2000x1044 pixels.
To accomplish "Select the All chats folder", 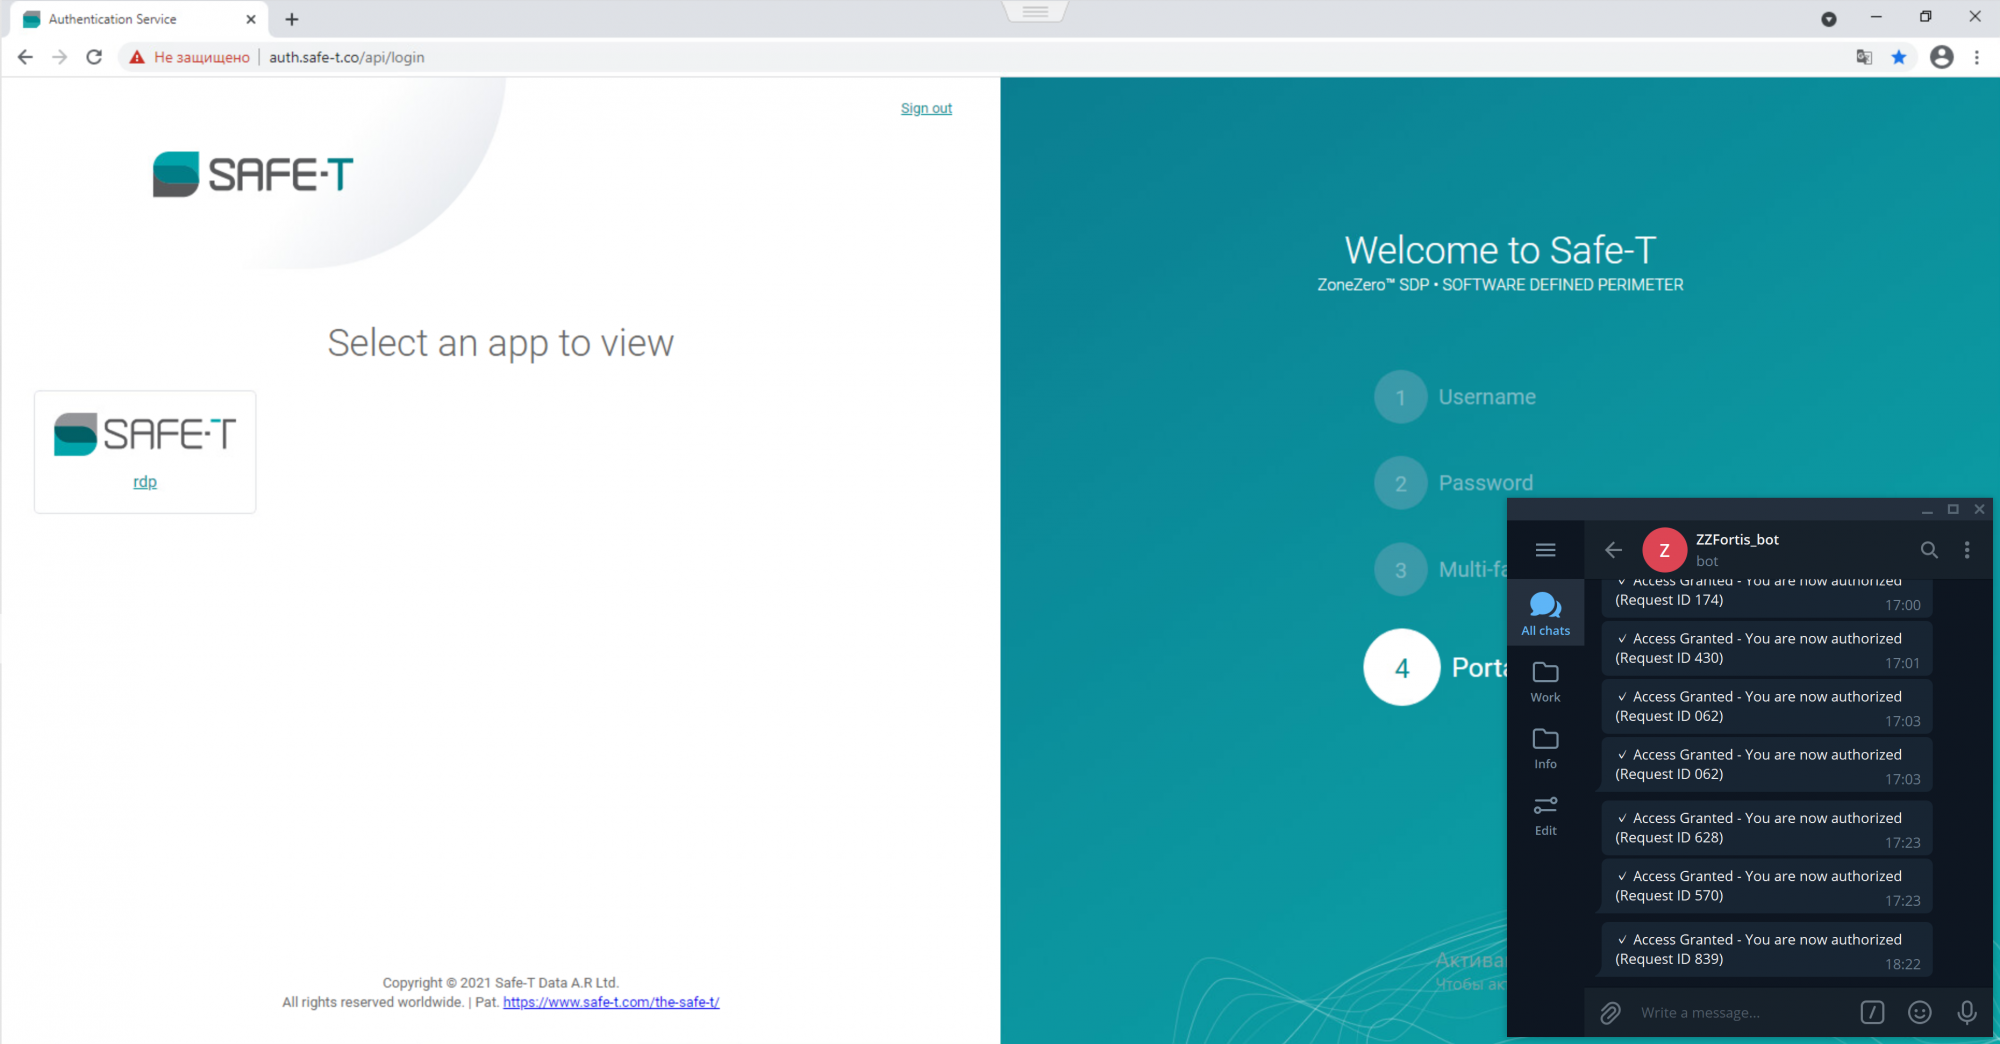I will [x=1545, y=613].
